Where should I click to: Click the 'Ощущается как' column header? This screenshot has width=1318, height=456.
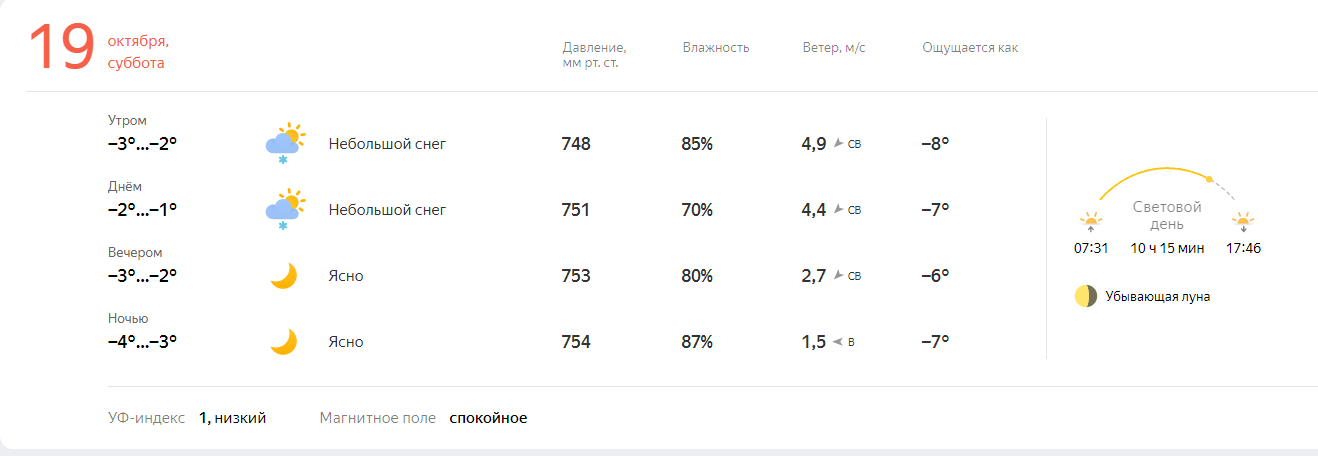click(x=970, y=48)
